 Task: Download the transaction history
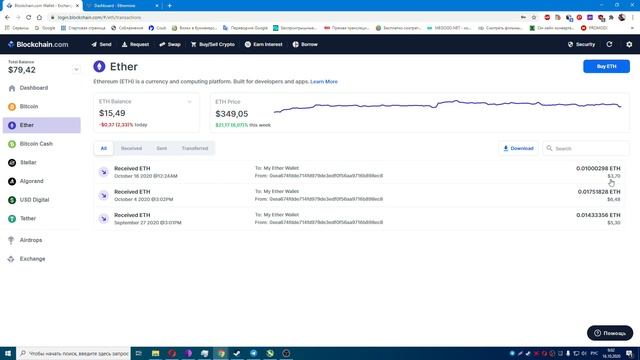pos(518,148)
